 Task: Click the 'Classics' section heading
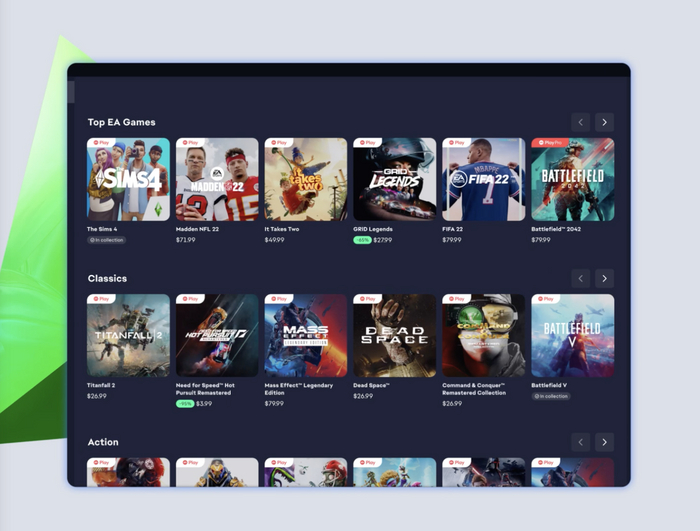[108, 279]
